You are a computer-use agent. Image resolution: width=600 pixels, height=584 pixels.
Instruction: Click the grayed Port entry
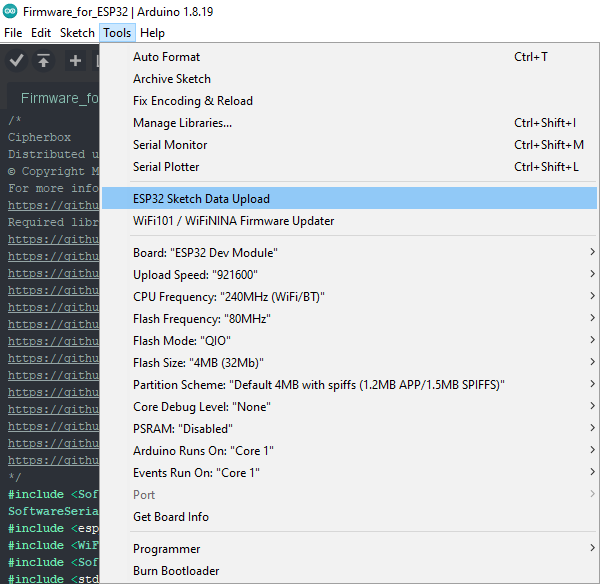(349, 495)
